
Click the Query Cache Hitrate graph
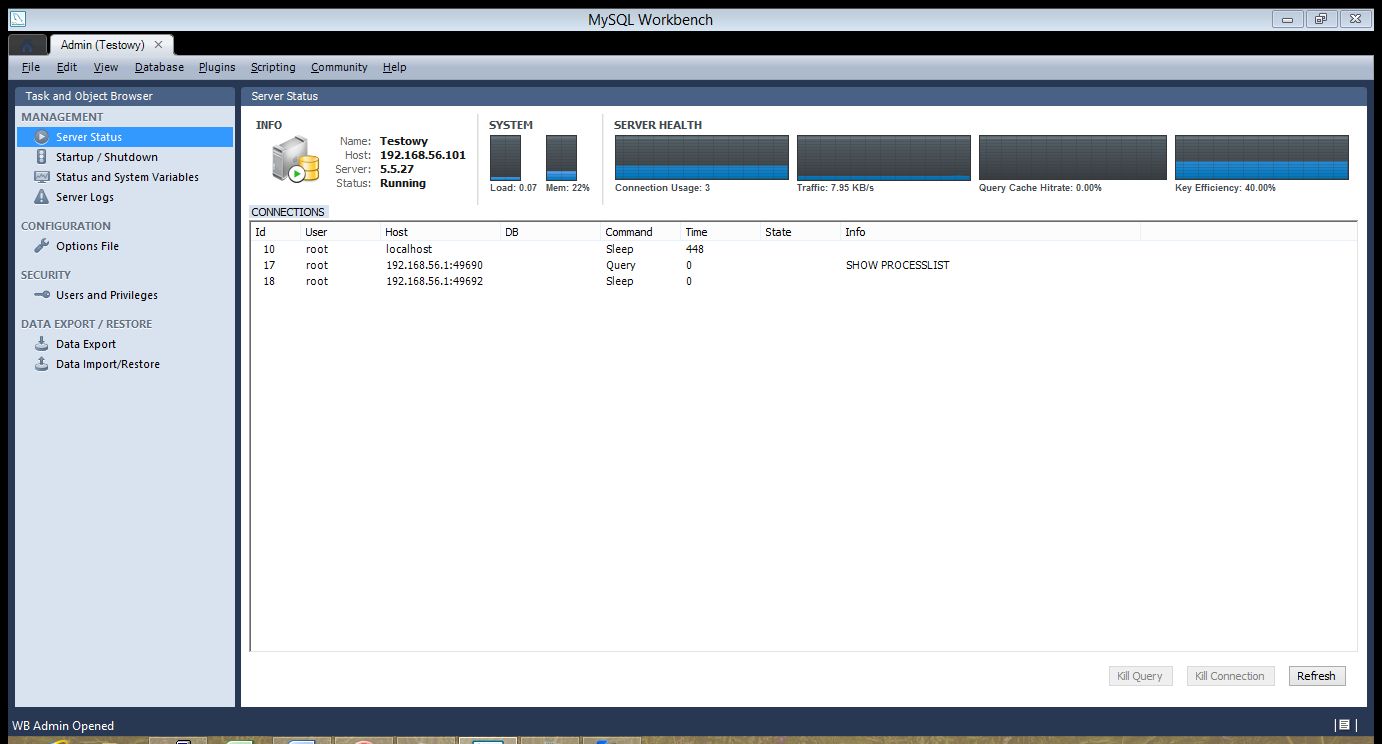(1073, 158)
